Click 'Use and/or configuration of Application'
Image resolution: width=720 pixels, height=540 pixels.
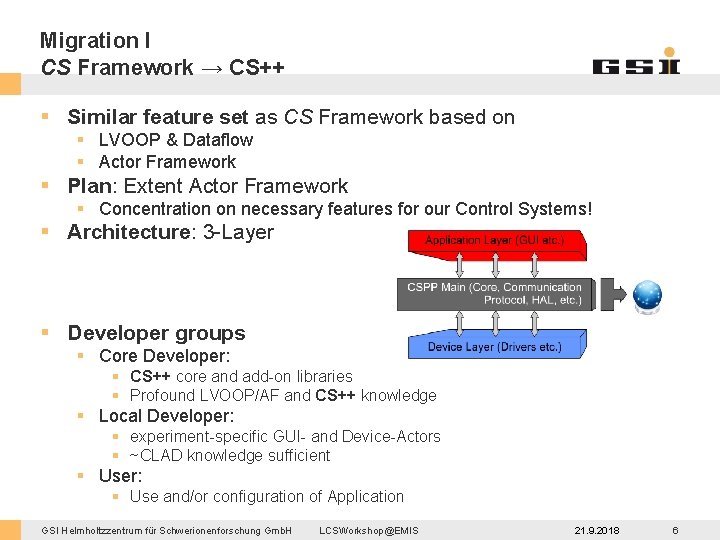[x=267, y=496]
